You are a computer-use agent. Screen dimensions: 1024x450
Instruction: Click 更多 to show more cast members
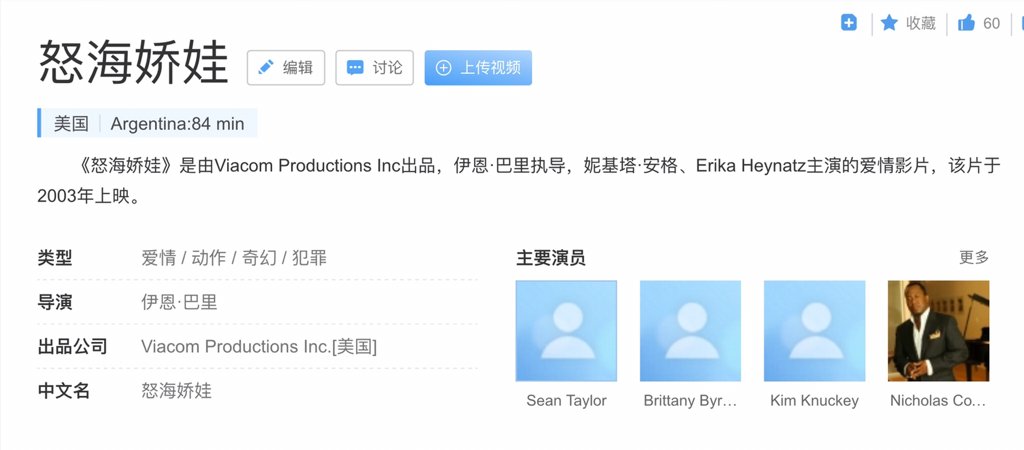click(x=973, y=257)
